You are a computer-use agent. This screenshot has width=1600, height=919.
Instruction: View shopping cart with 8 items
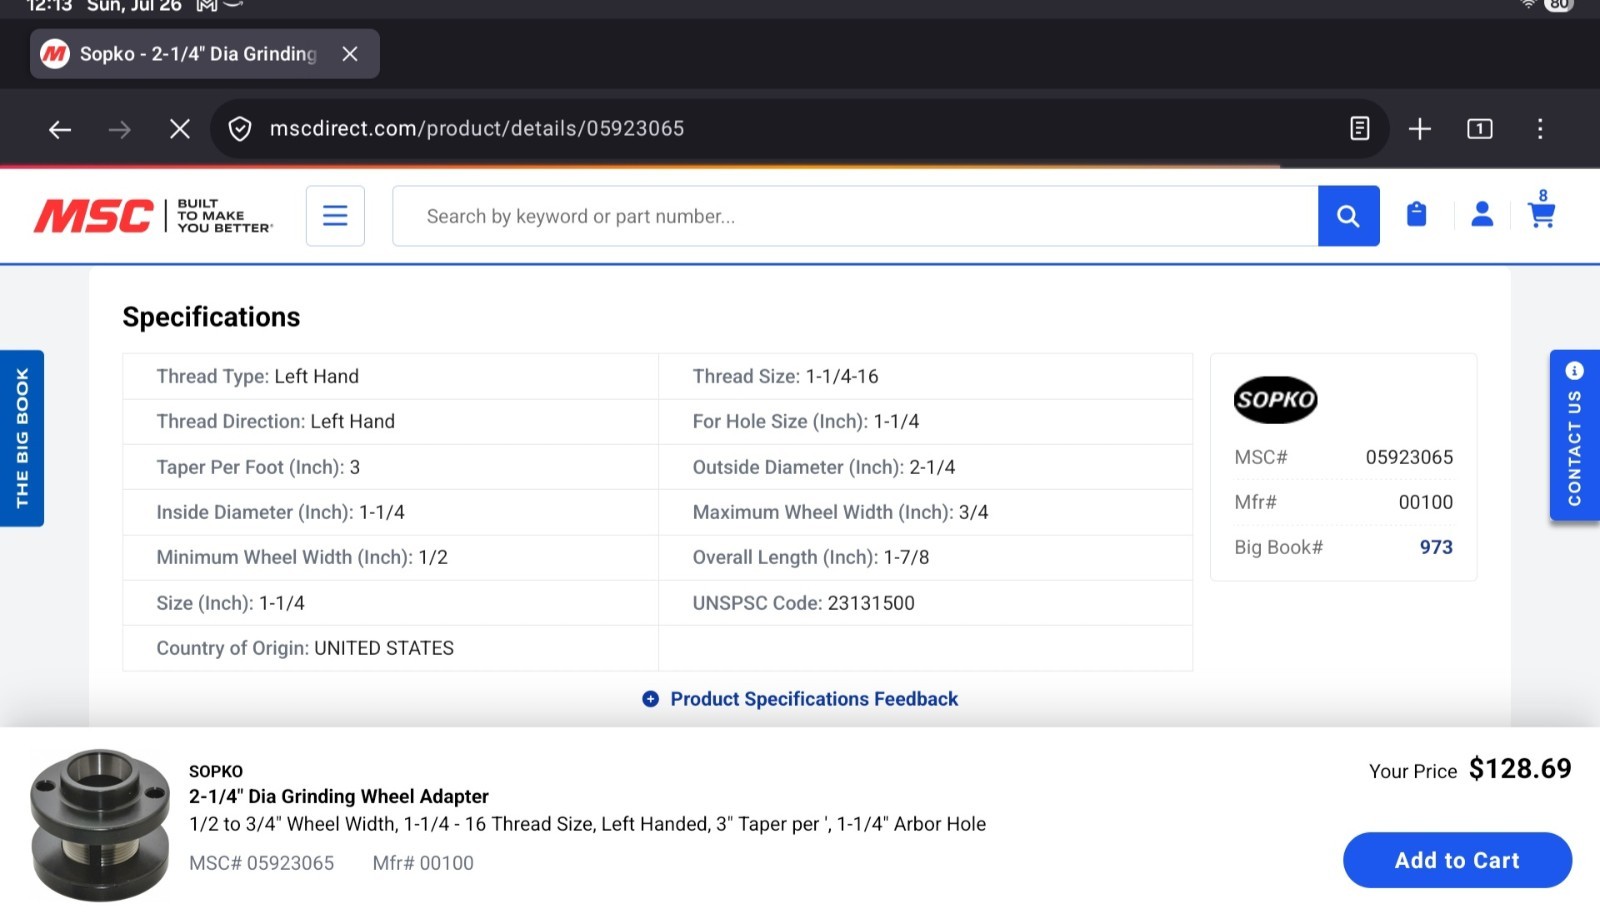pyautogui.click(x=1542, y=209)
